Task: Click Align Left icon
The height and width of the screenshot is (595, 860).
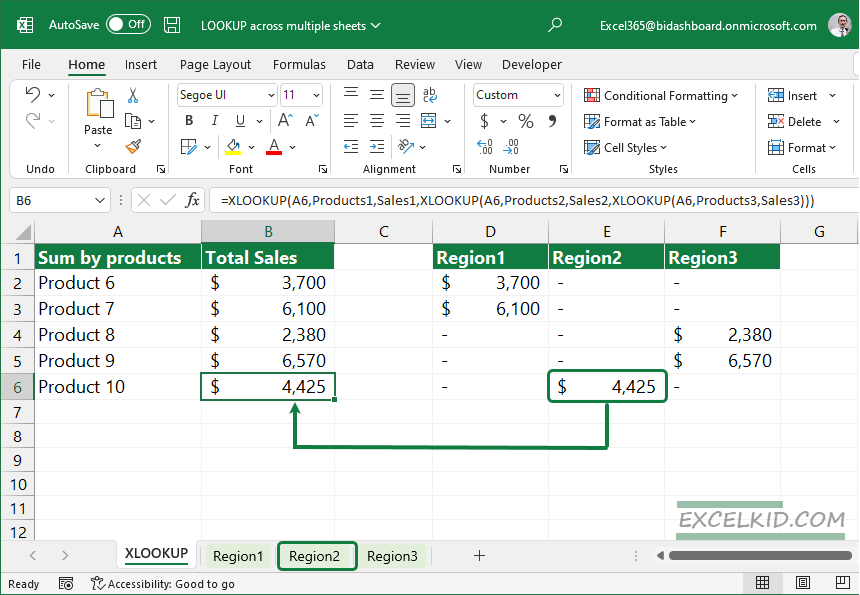Action: [351, 121]
